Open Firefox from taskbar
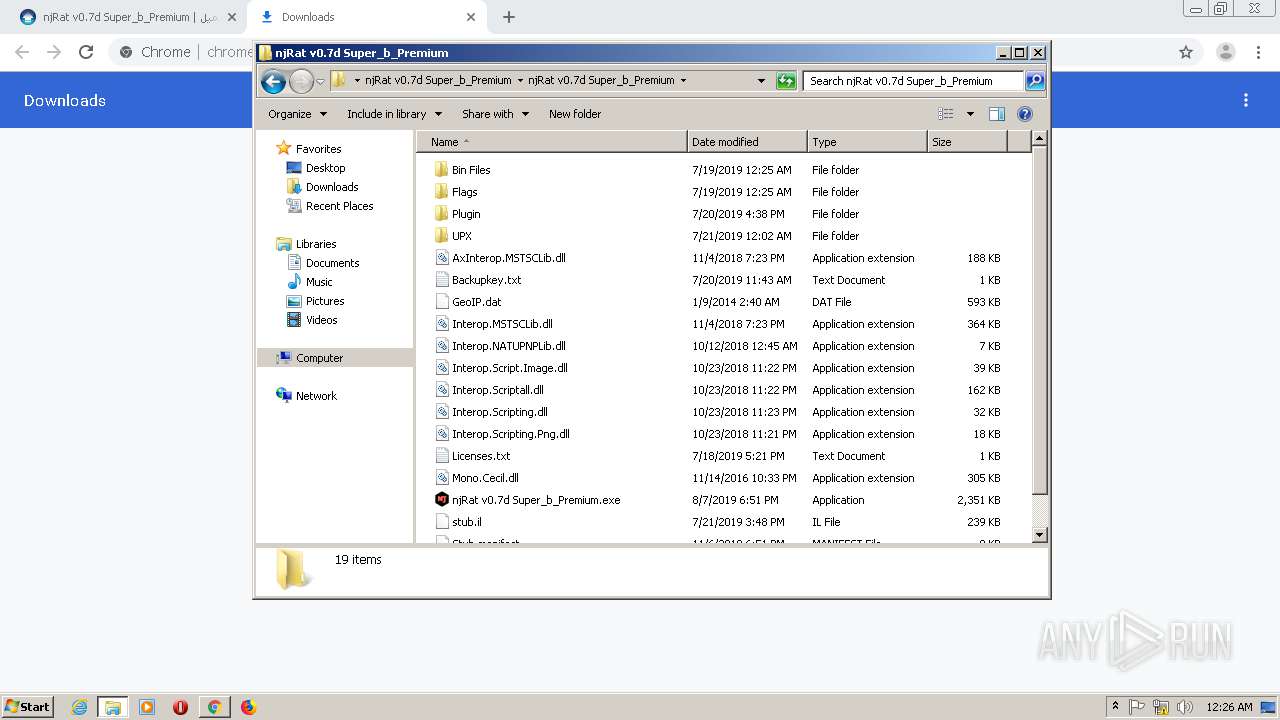Screen dimensions: 1280x720 pos(248,707)
